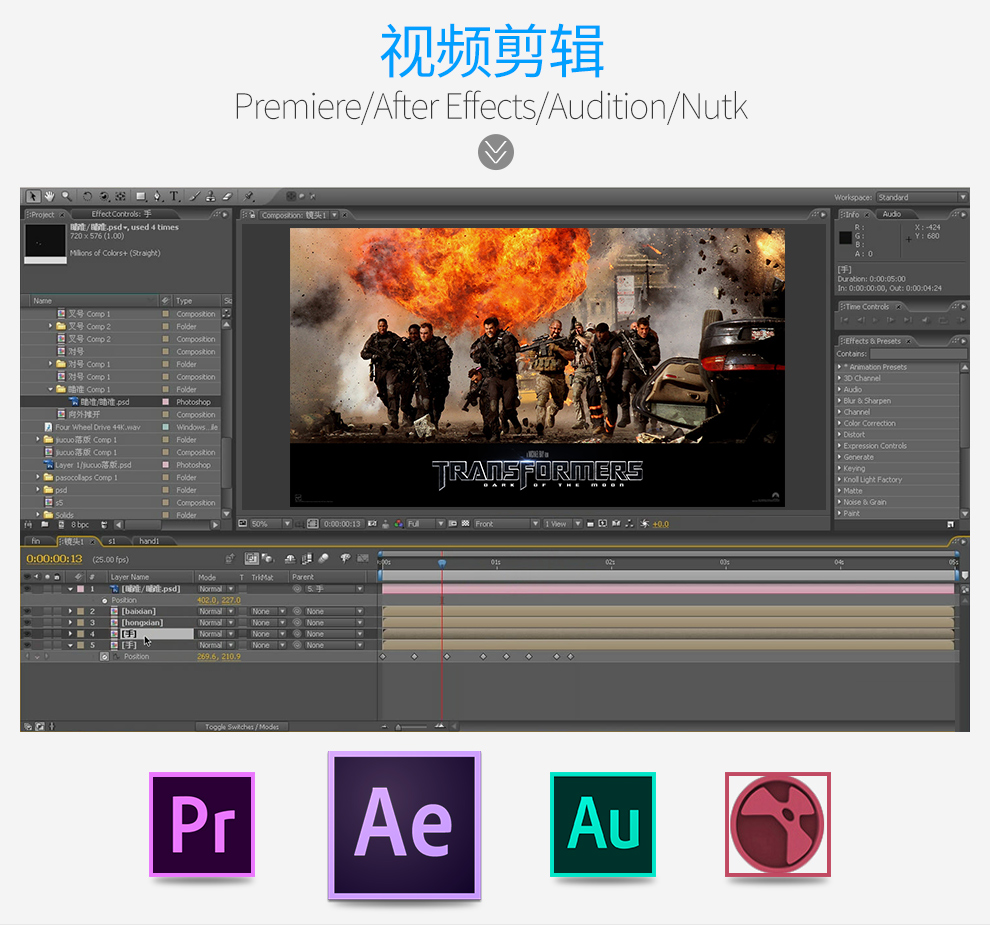The width and height of the screenshot is (990, 925).
Task: Click the timeline zoom slider
Action: pyautogui.click(x=411, y=727)
